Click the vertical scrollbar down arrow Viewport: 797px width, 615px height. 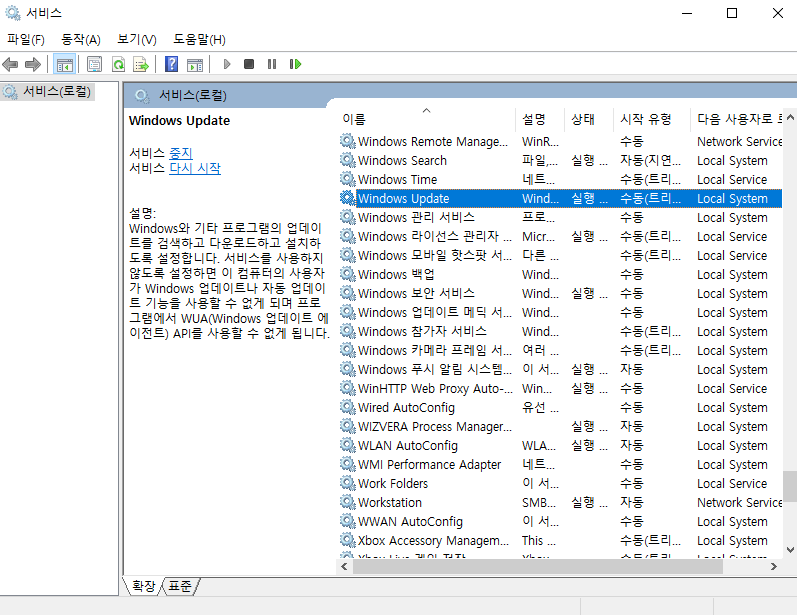[x=790, y=549]
